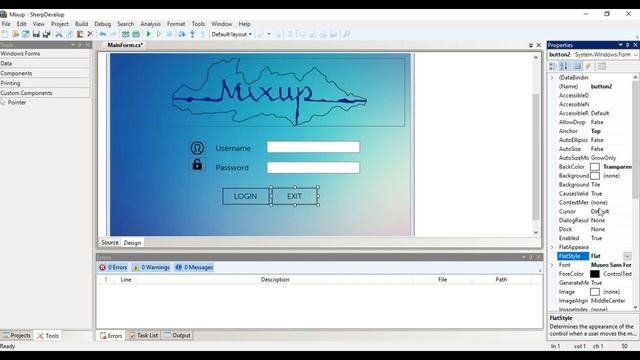Open the Errors panel options arrow
The image size is (640, 360).
(524, 257)
